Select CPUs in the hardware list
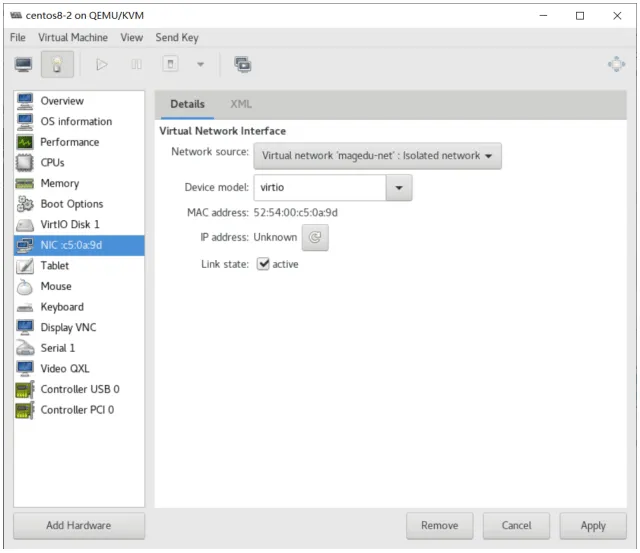Viewport: 640px width, 553px height. click(79, 162)
